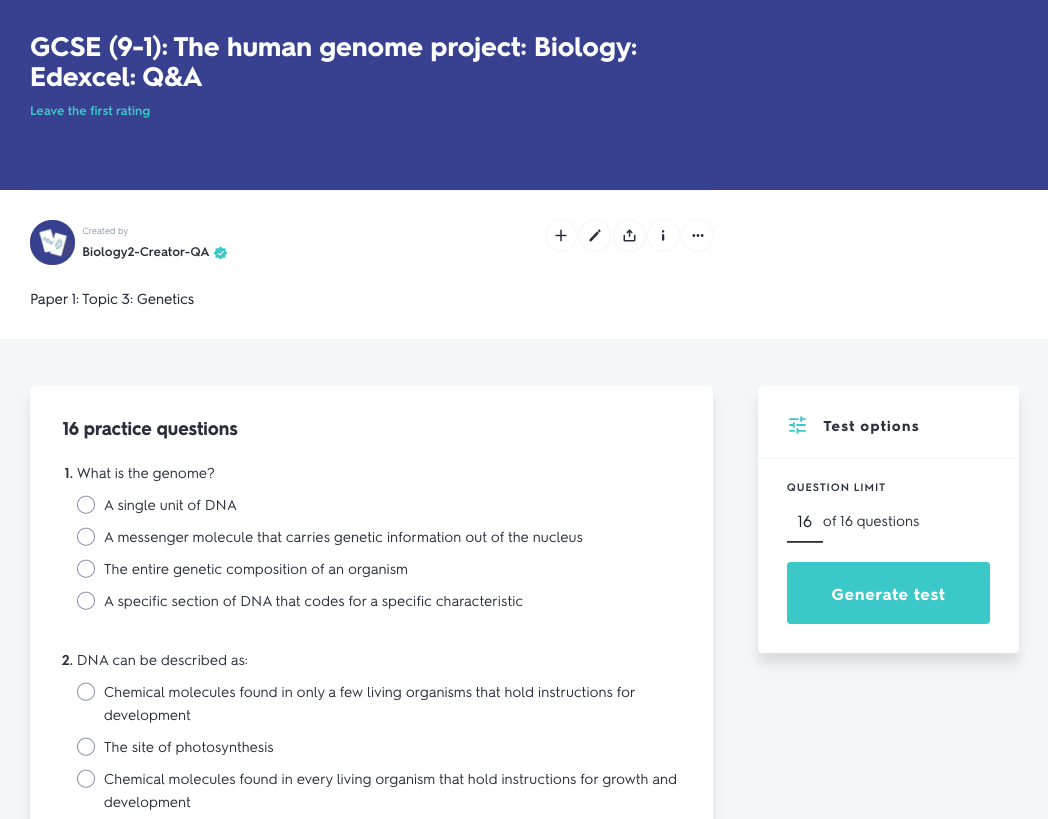This screenshot has height=819, width=1048.
Task: Click the plus icon to add set
Action: pos(561,236)
